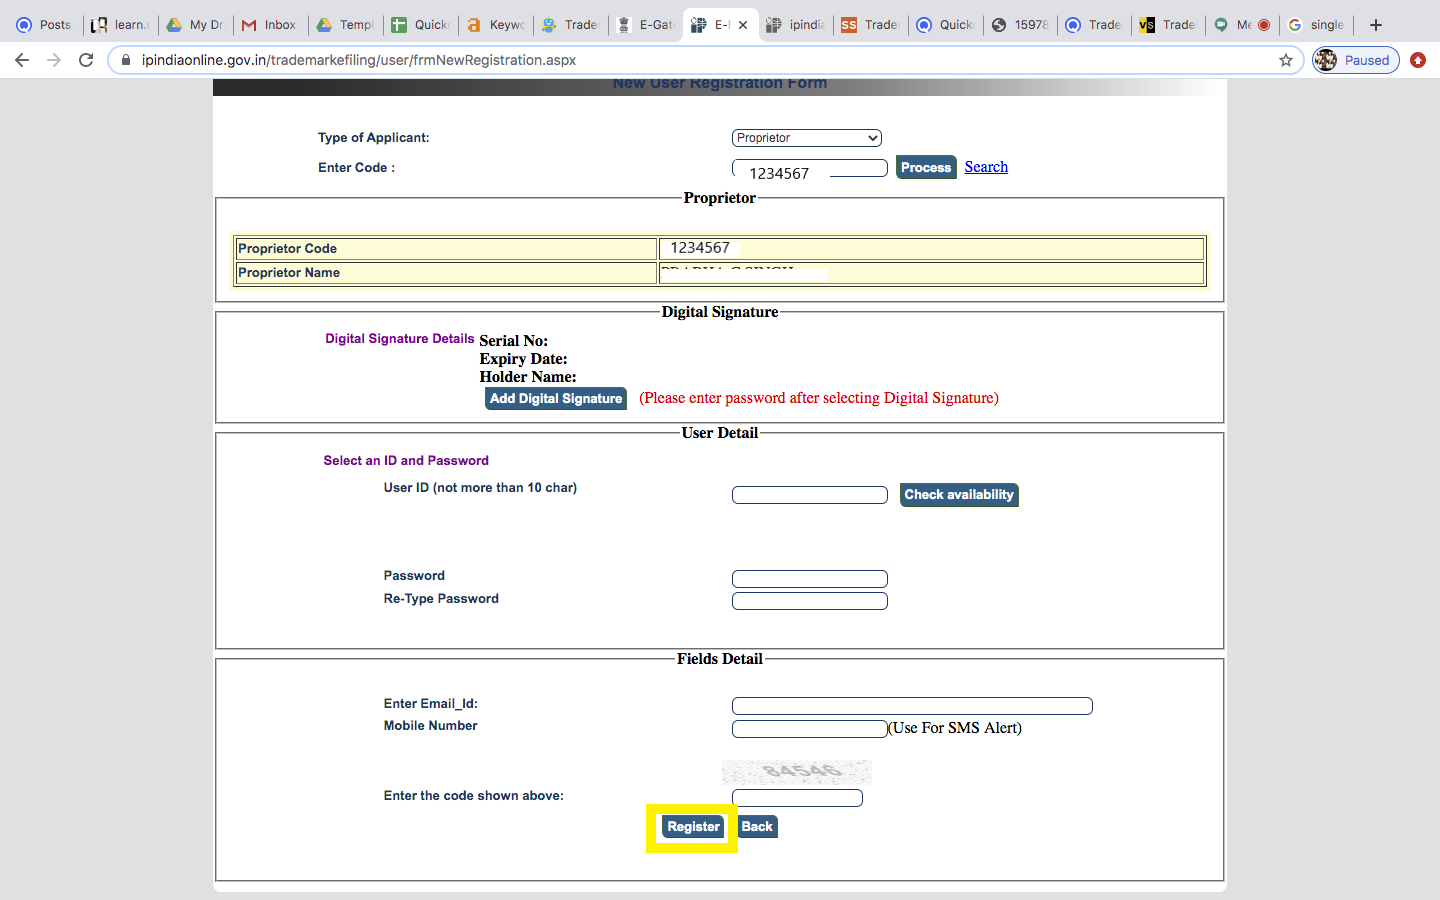Viewport: 1440px width, 900px height.
Task: Click the Search link
Action: (986, 167)
